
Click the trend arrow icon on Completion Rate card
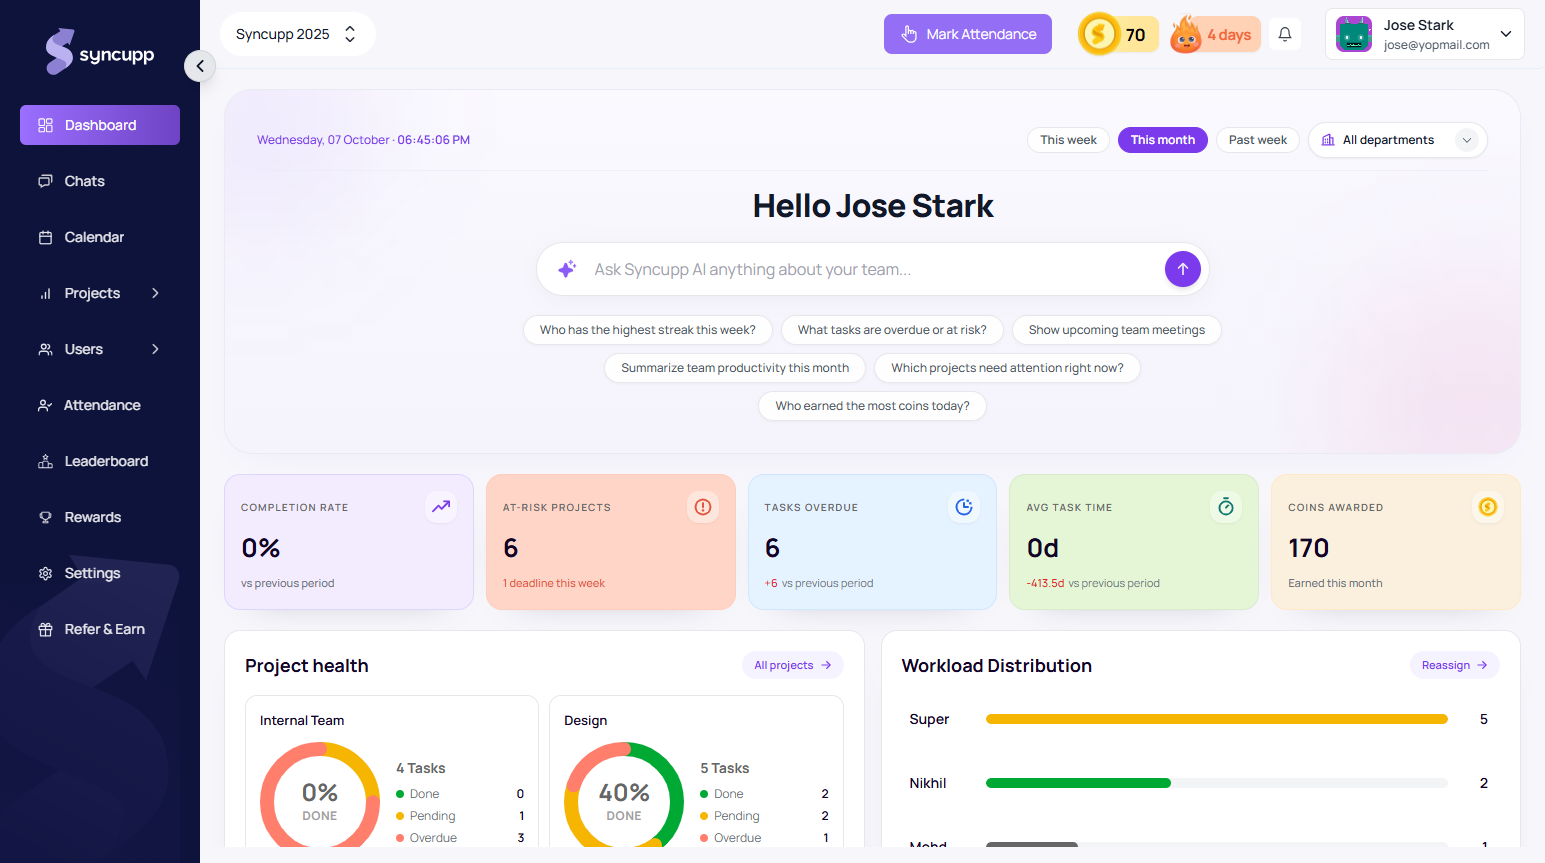point(441,507)
